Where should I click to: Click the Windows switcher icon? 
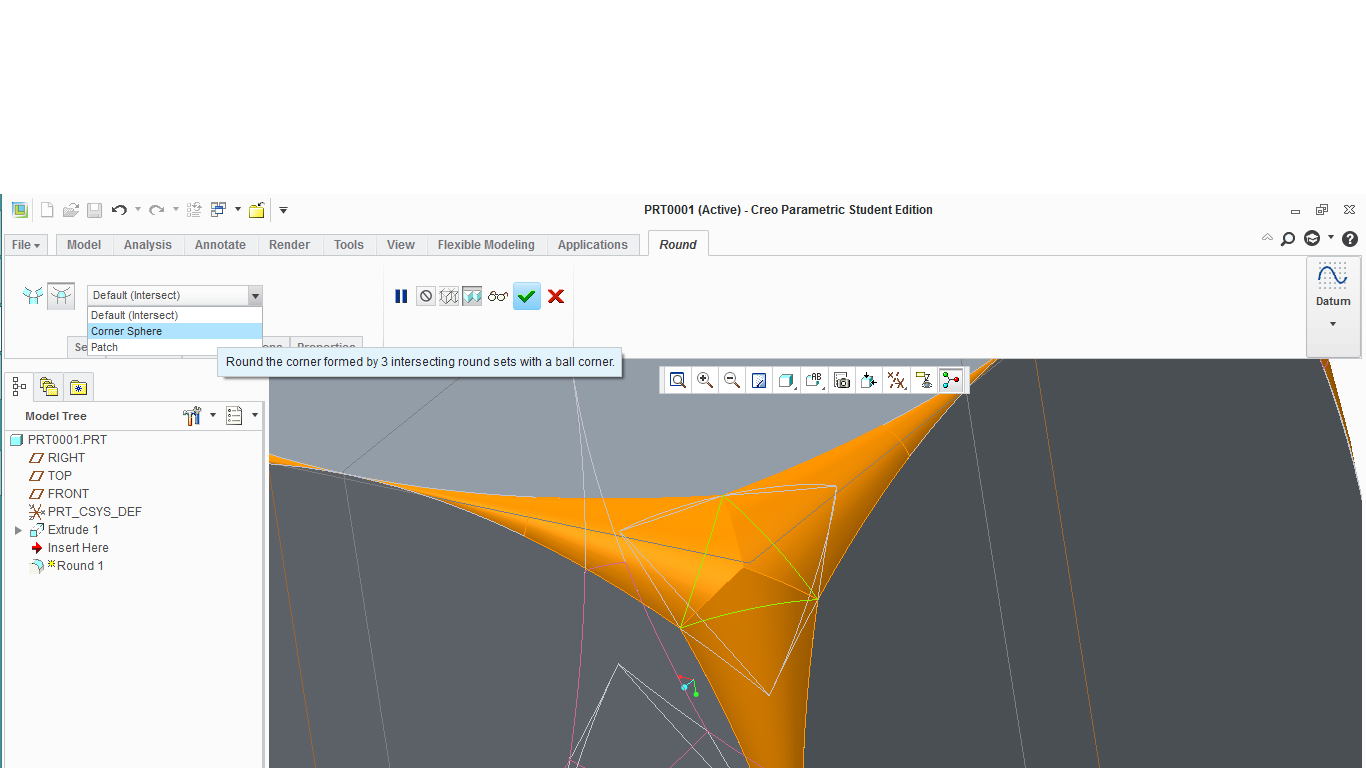tap(219, 210)
